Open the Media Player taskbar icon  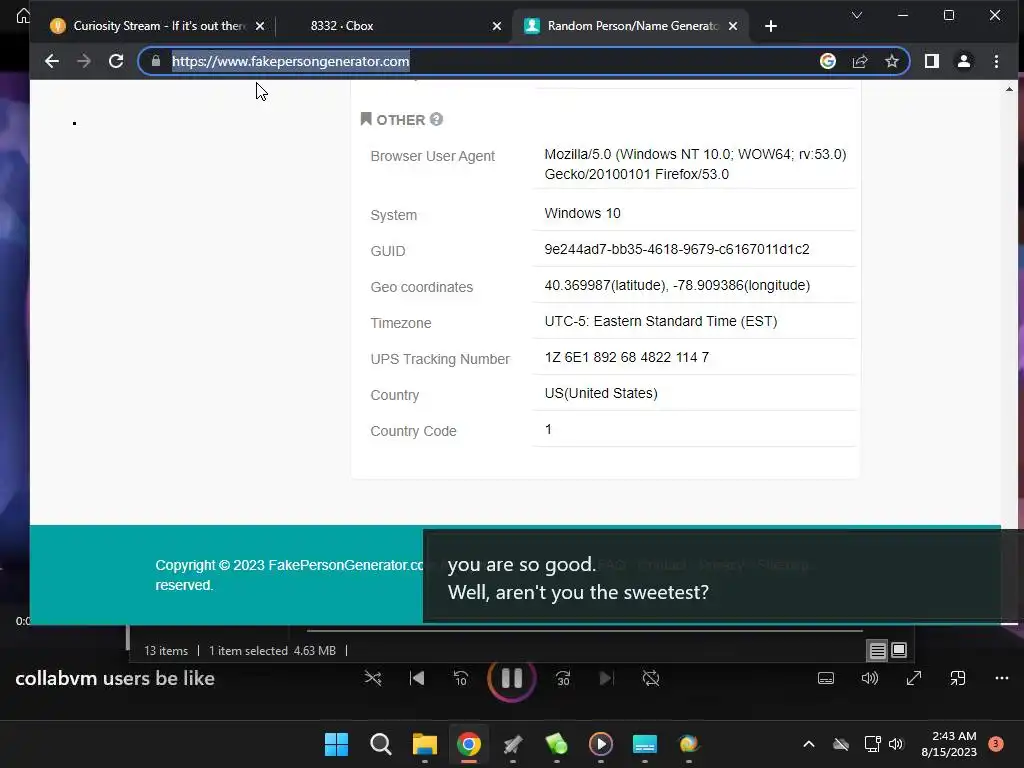pos(601,744)
